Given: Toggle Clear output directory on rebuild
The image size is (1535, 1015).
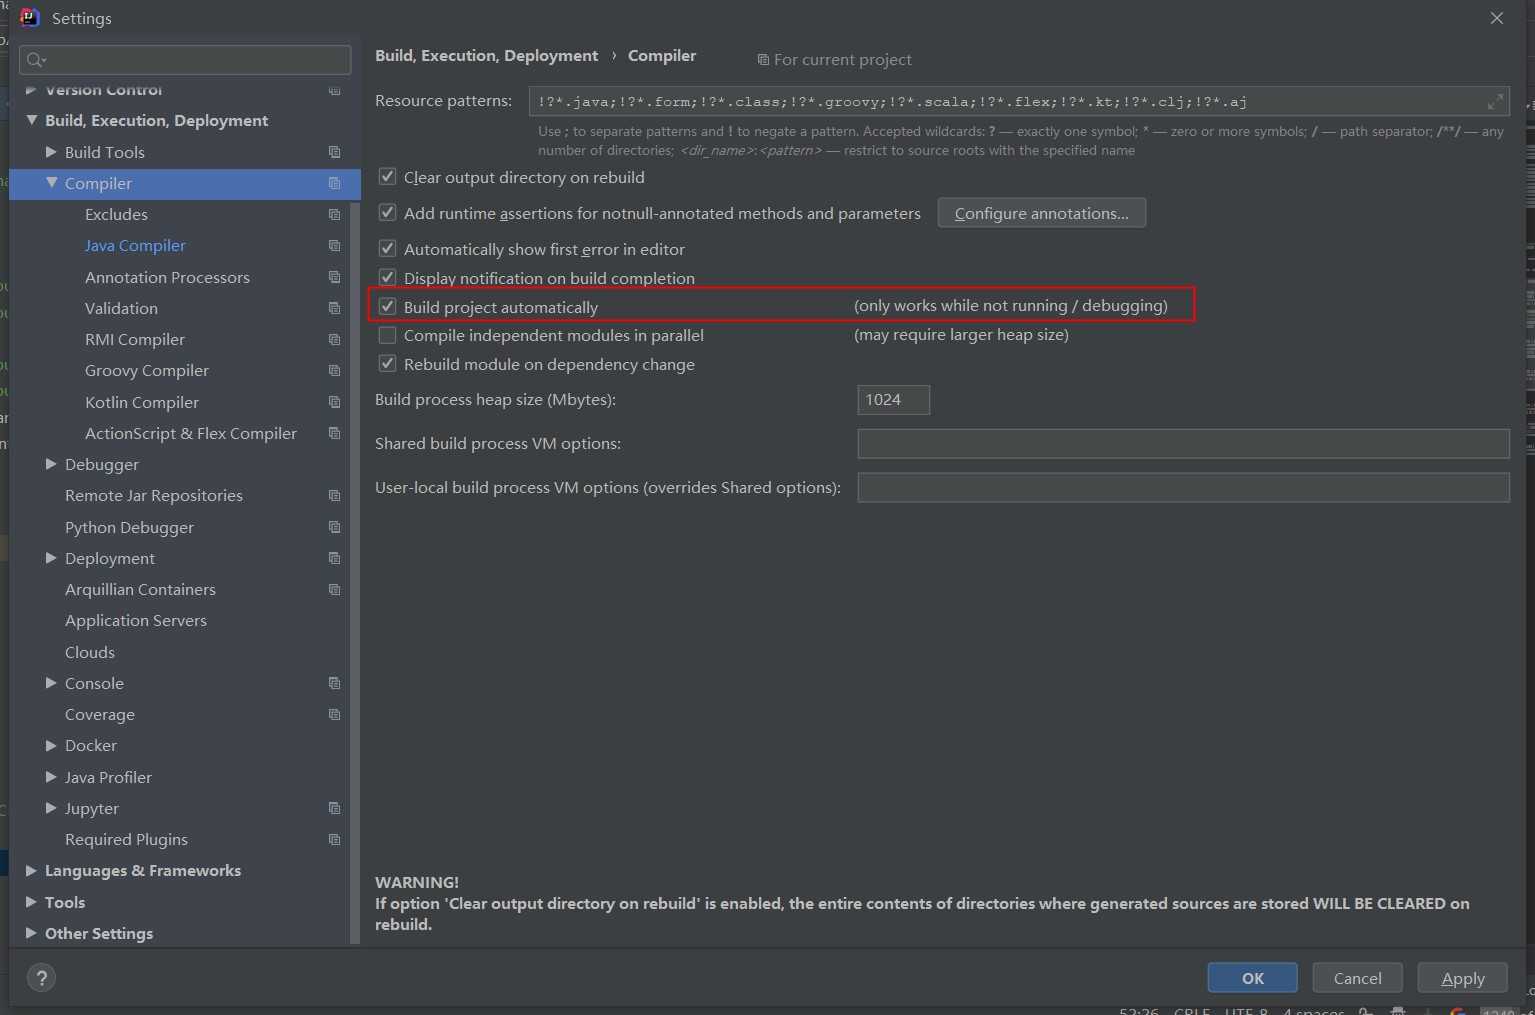Looking at the screenshot, I should [387, 177].
